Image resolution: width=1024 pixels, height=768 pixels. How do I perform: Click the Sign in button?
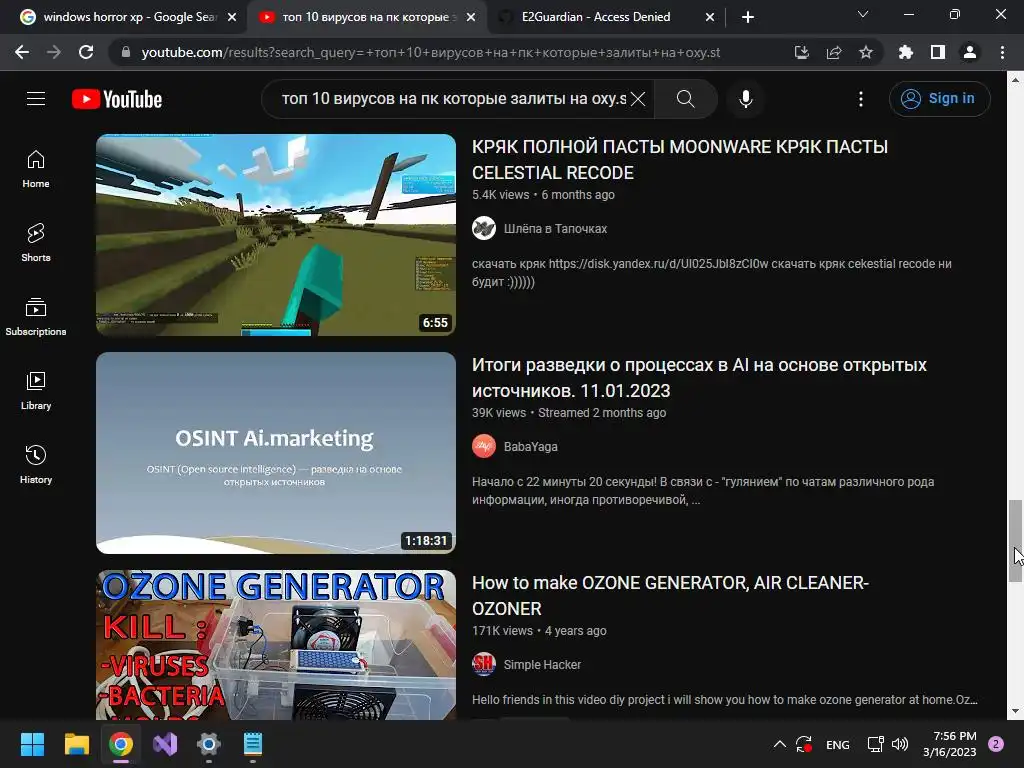(939, 99)
